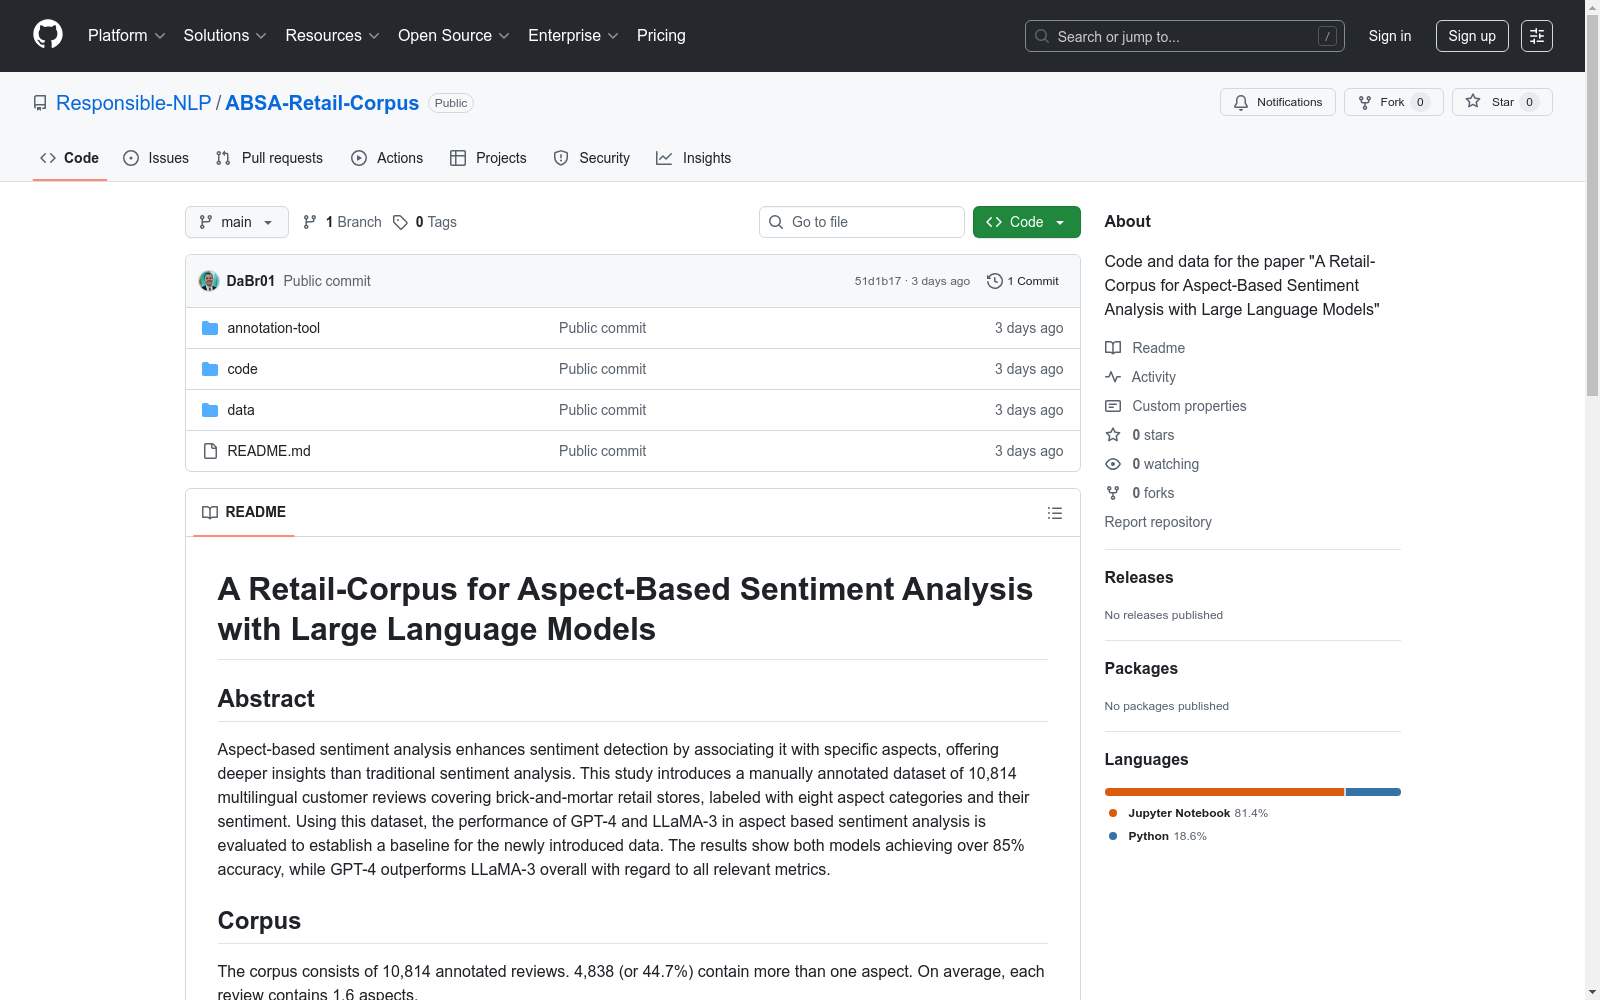Click Report repository link
The image size is (1600, 1000).
coord(1158,522)
